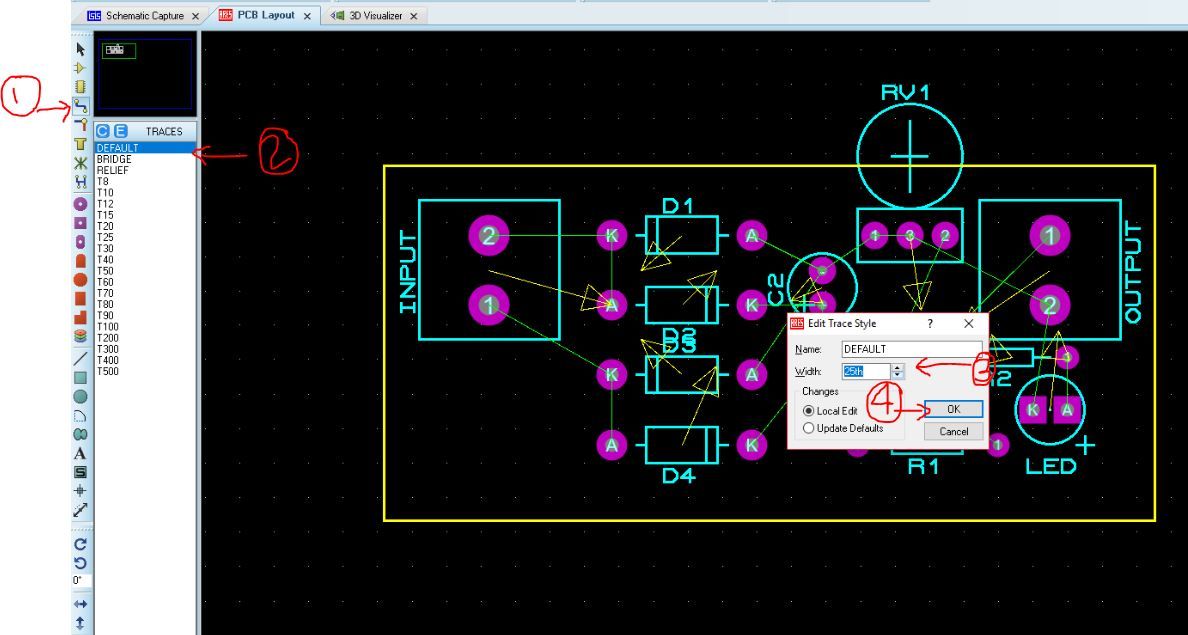Image resolution: width=1188 pixels, height=635 pixels.
Task: Click pad 2 of the INPUT connector
Action: click(489, 236)
